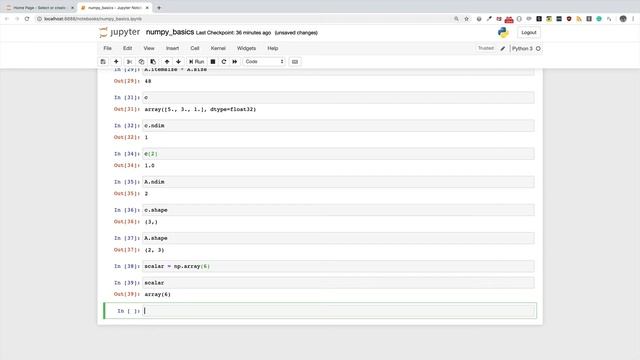Insert a cell below with plus icon

[x=116, y=62]
